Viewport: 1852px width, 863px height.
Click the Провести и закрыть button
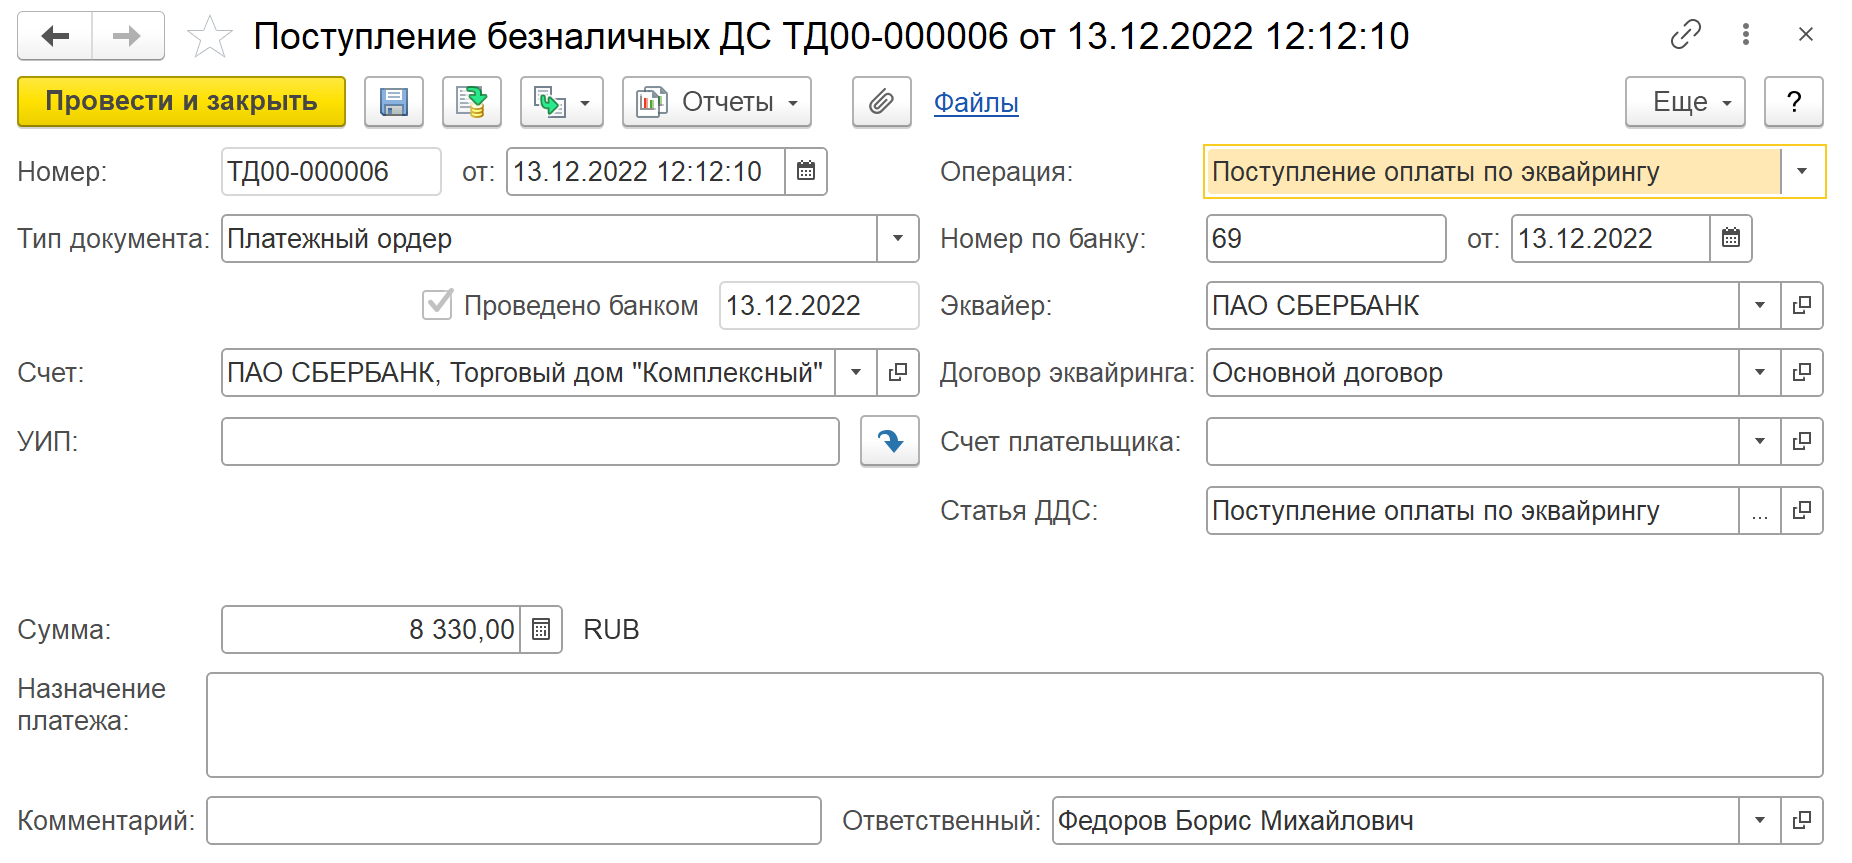click(181, 102)
